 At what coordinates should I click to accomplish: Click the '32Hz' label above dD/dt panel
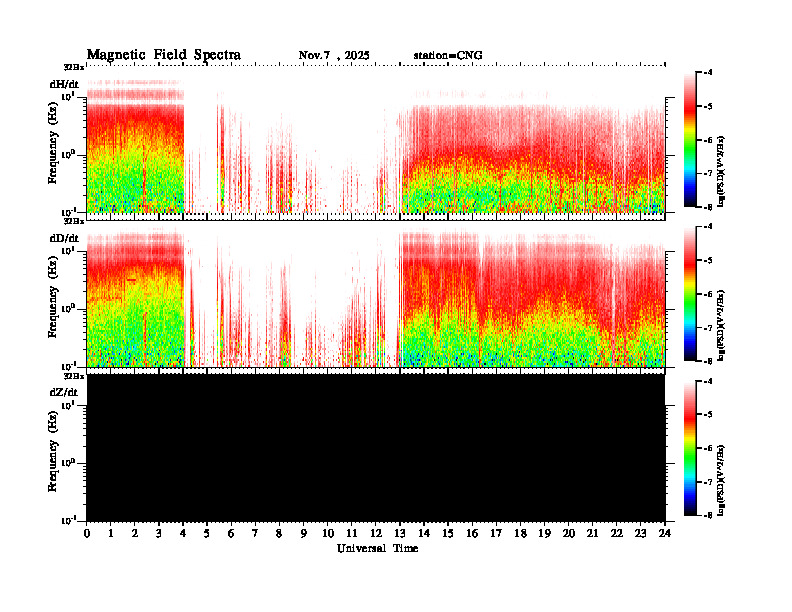pyautogui.click(x=74, y=221)
